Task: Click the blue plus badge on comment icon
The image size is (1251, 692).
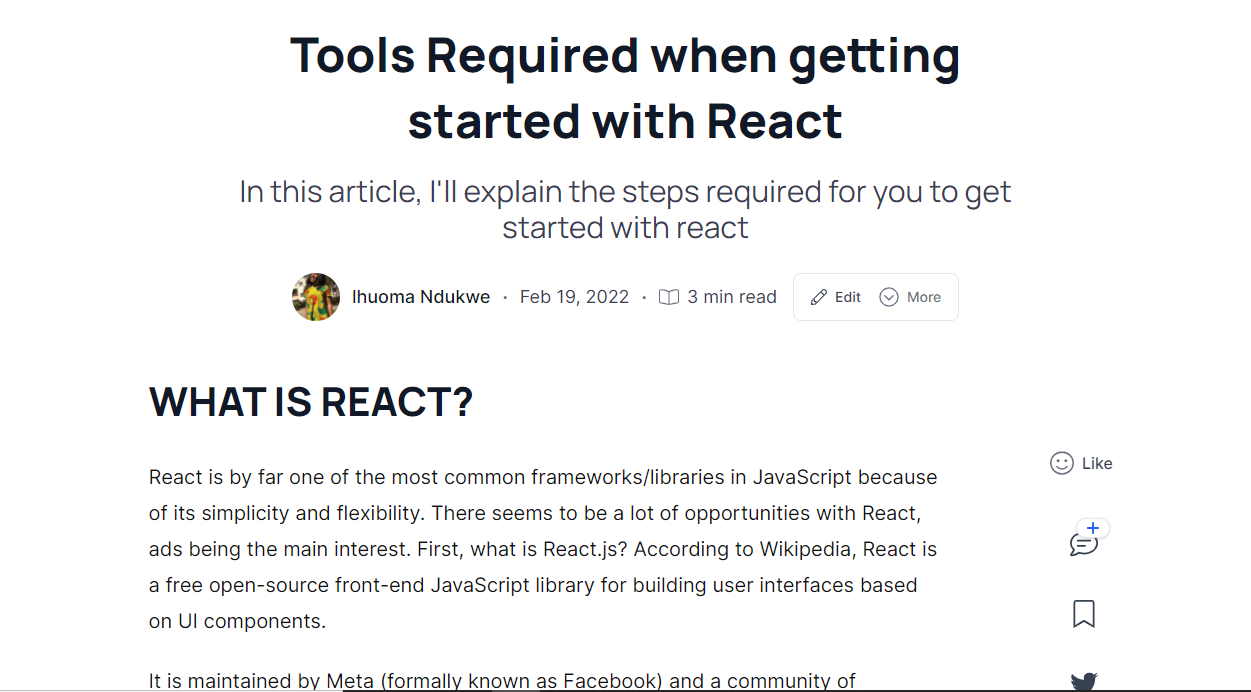Action: pyautogui.click(x=1093, y=528)
